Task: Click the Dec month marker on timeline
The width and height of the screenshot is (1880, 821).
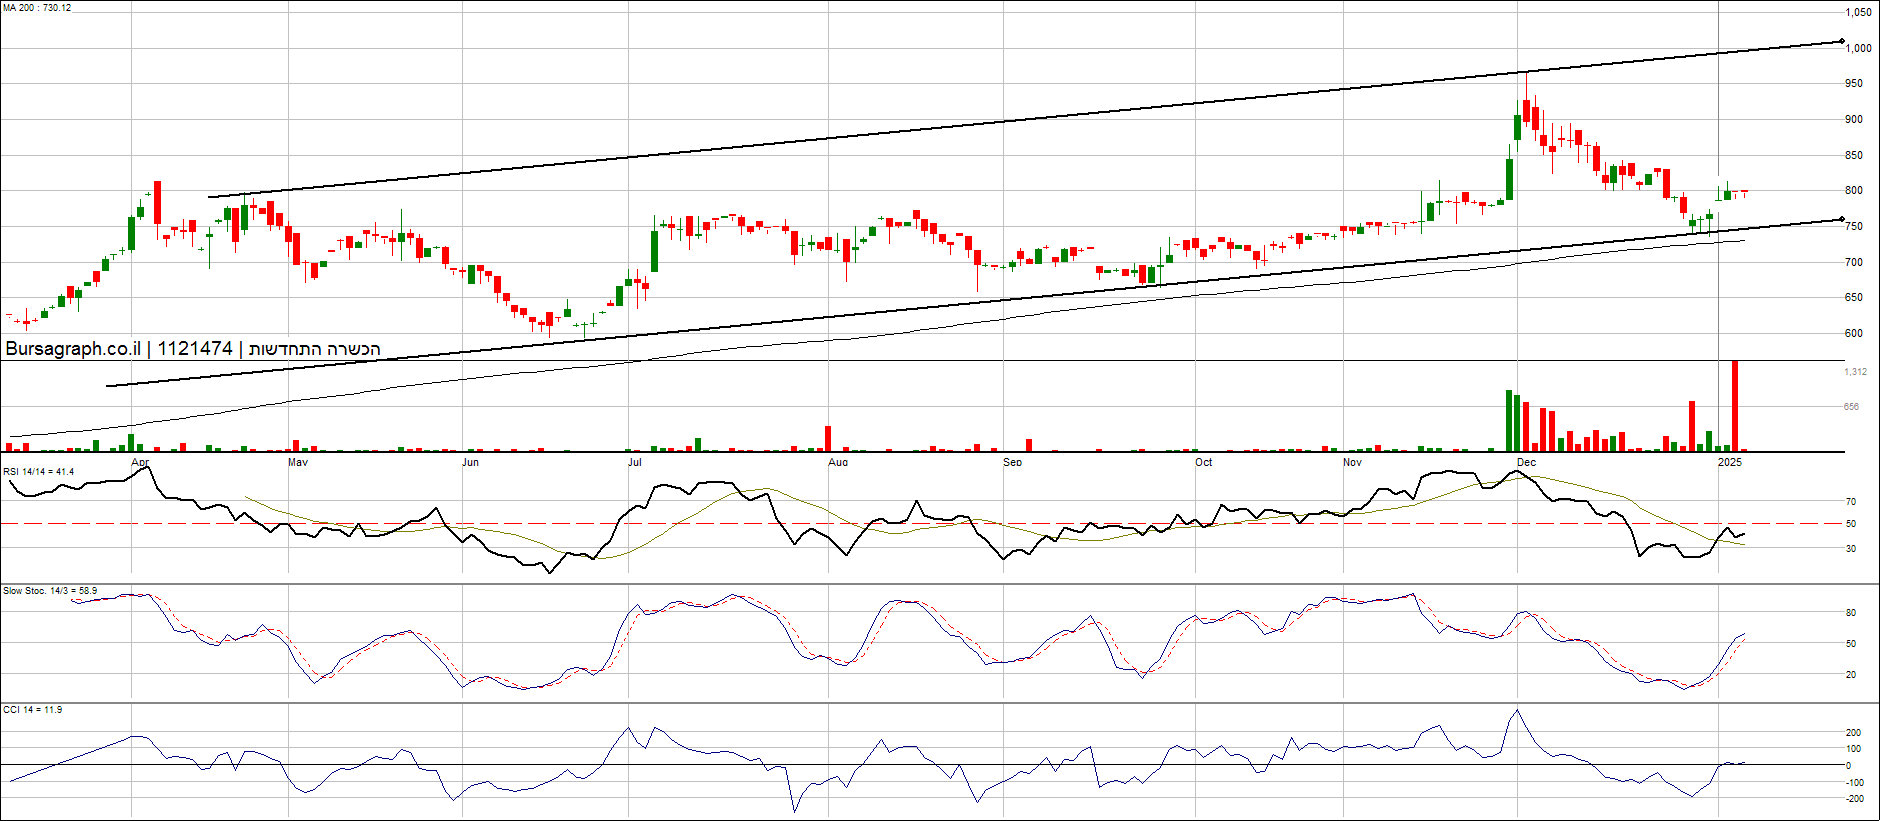Action: click(1526, 462)
